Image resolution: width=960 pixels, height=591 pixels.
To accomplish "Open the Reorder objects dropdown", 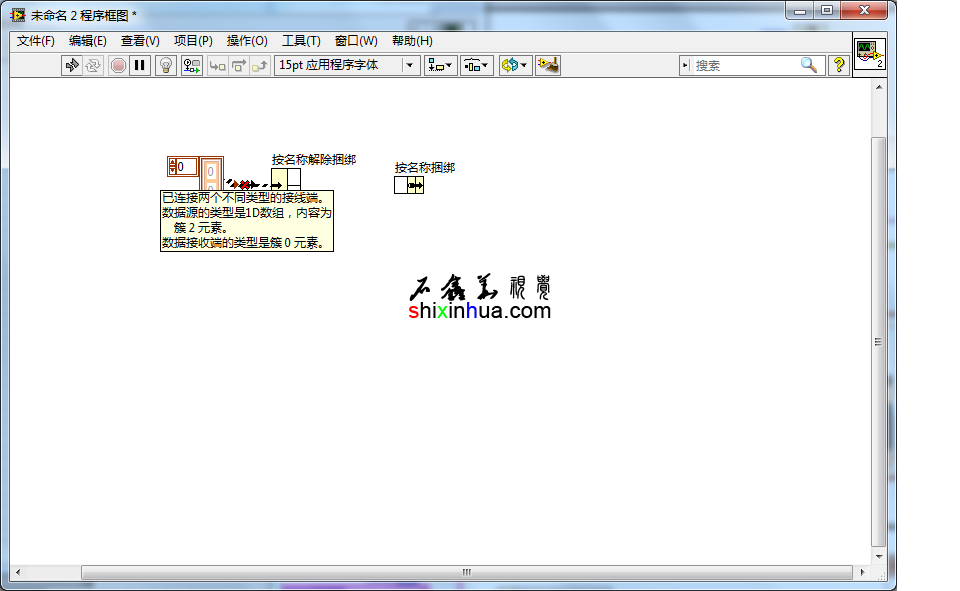I will coord(515,65).
